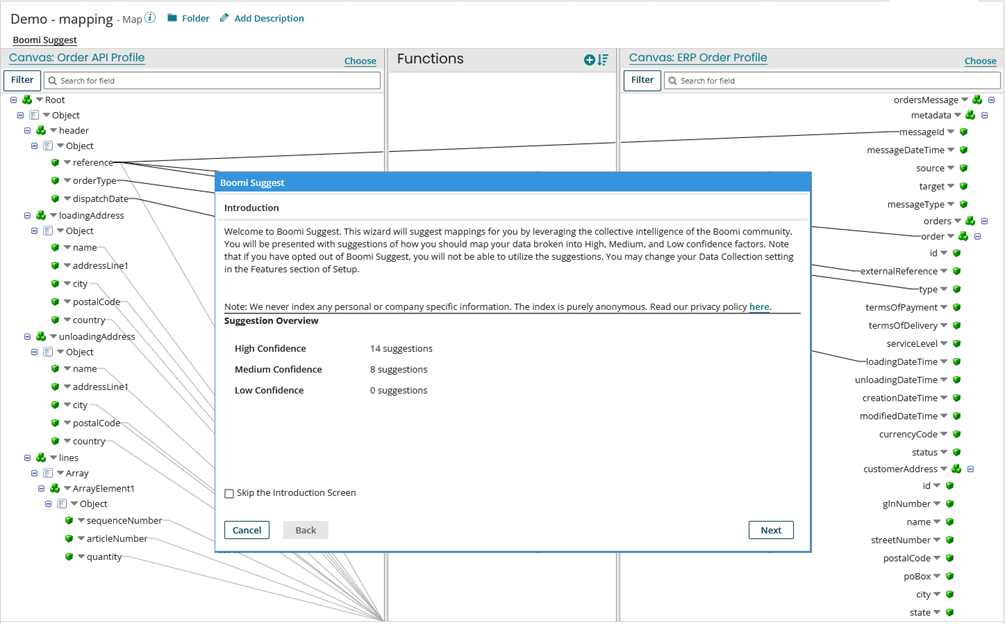Collapse the ordersMessage node on the right
Viewport: 1005px width, 624px height.
992,100
